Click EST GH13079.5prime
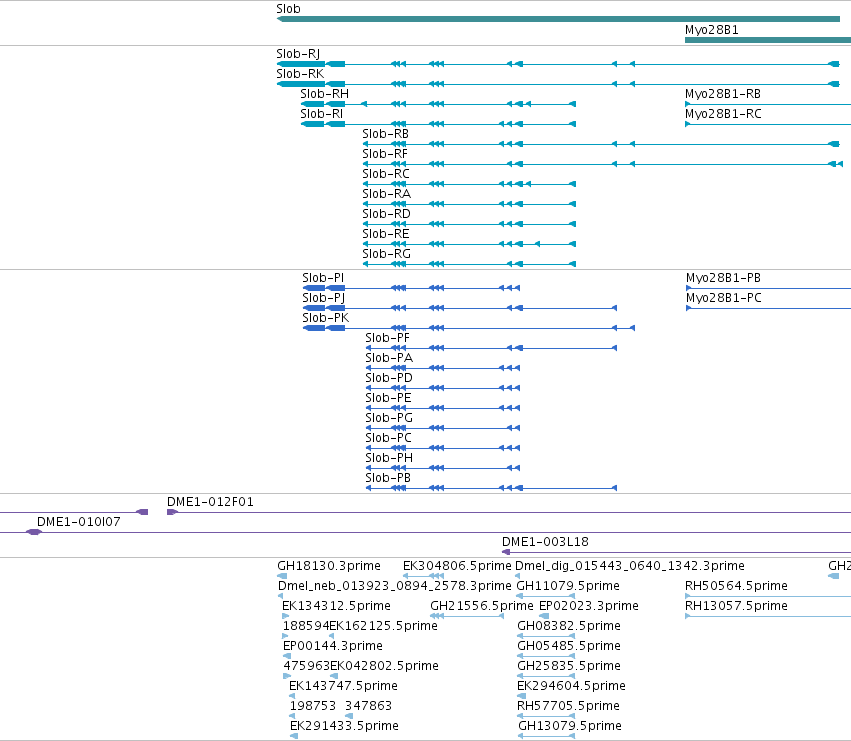 click(x=570, y=726)
